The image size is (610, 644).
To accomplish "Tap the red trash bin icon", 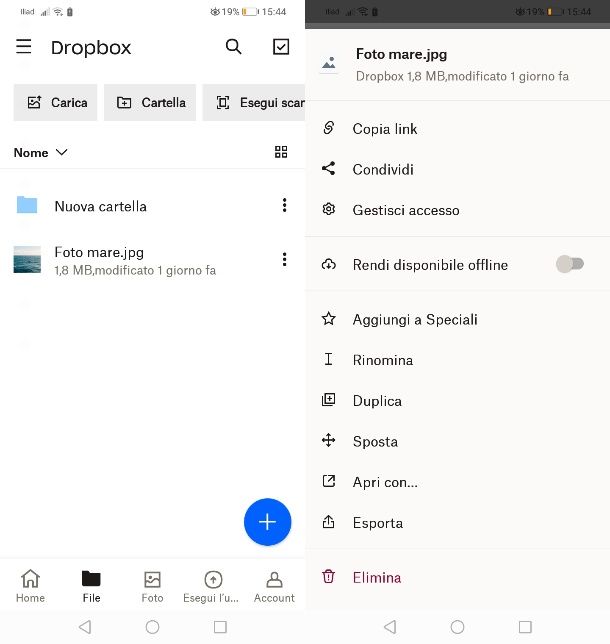I will 329,577.
